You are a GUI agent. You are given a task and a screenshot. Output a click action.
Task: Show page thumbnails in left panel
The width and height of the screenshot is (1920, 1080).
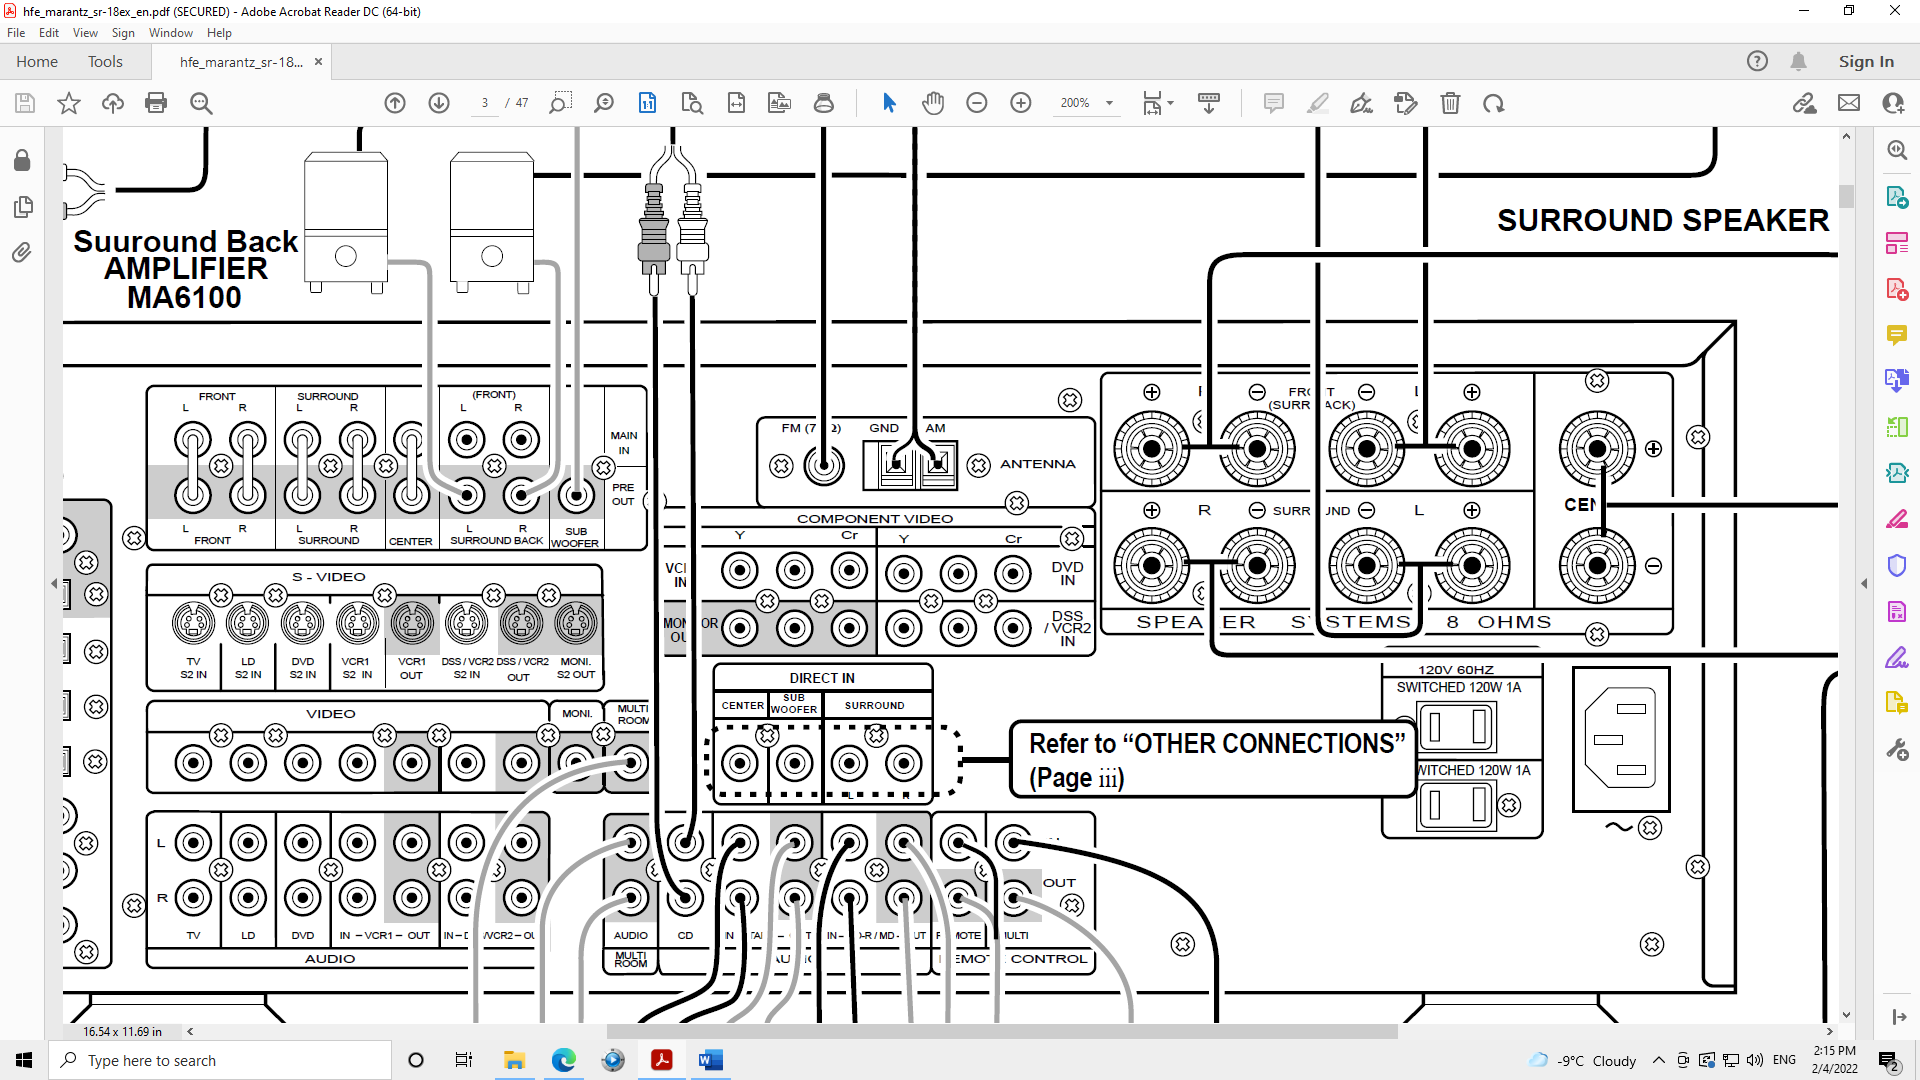(x=22, y=207)
